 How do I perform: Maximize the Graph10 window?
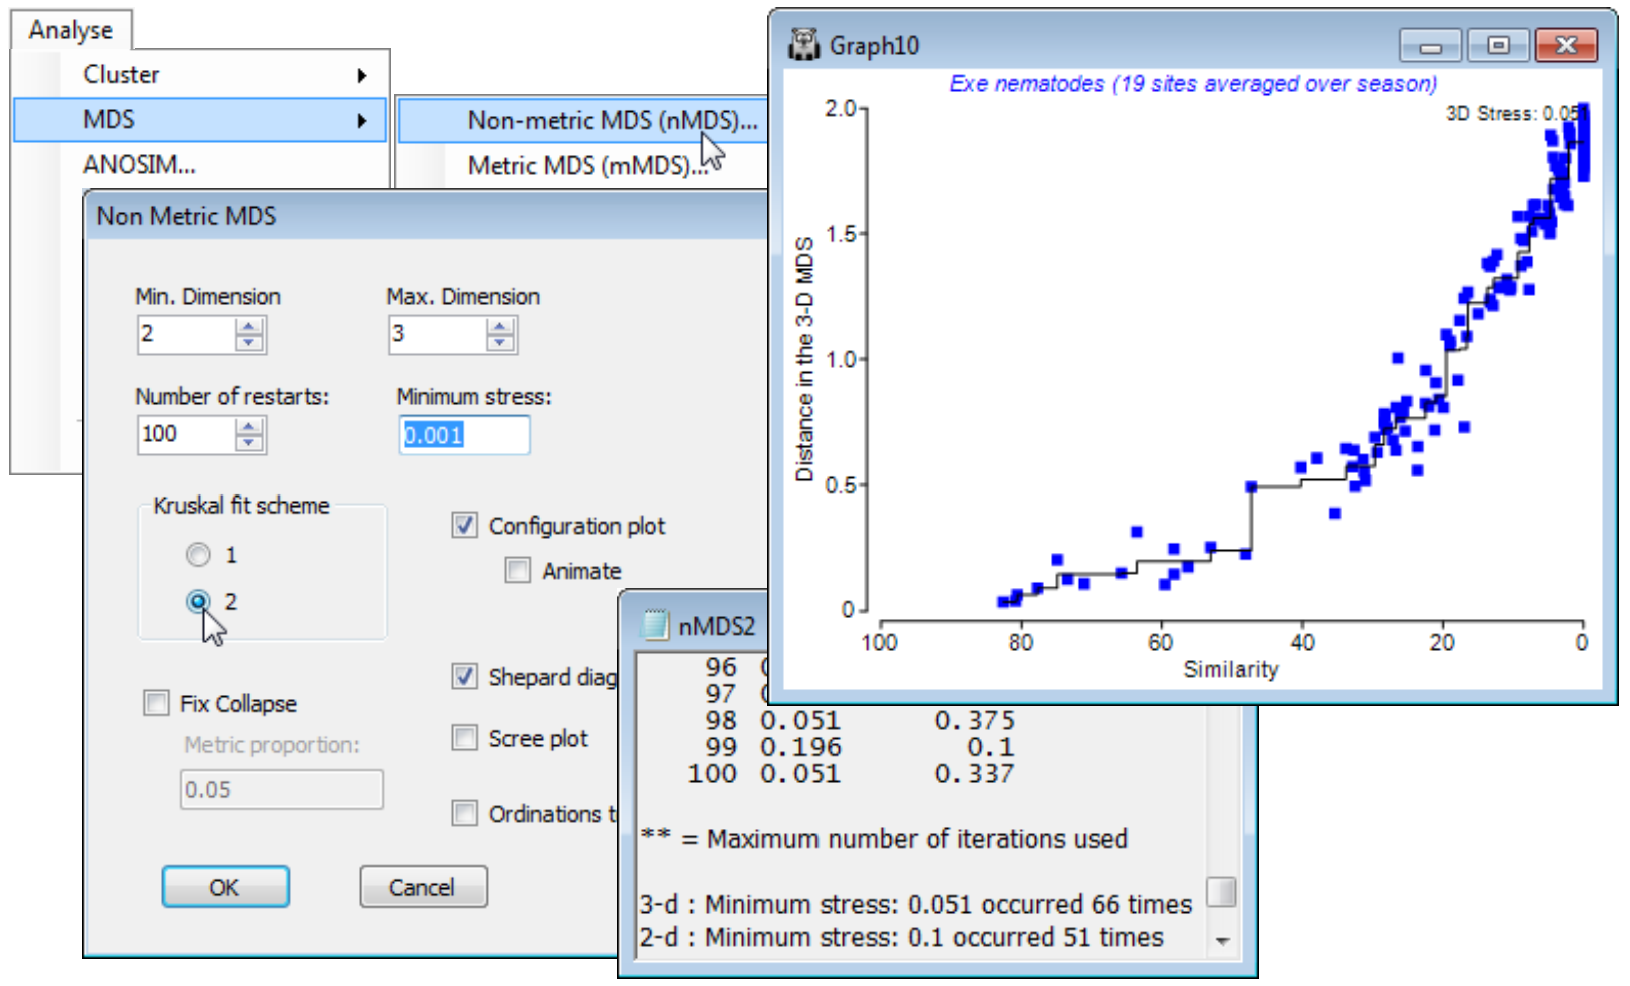point(1497,46)
